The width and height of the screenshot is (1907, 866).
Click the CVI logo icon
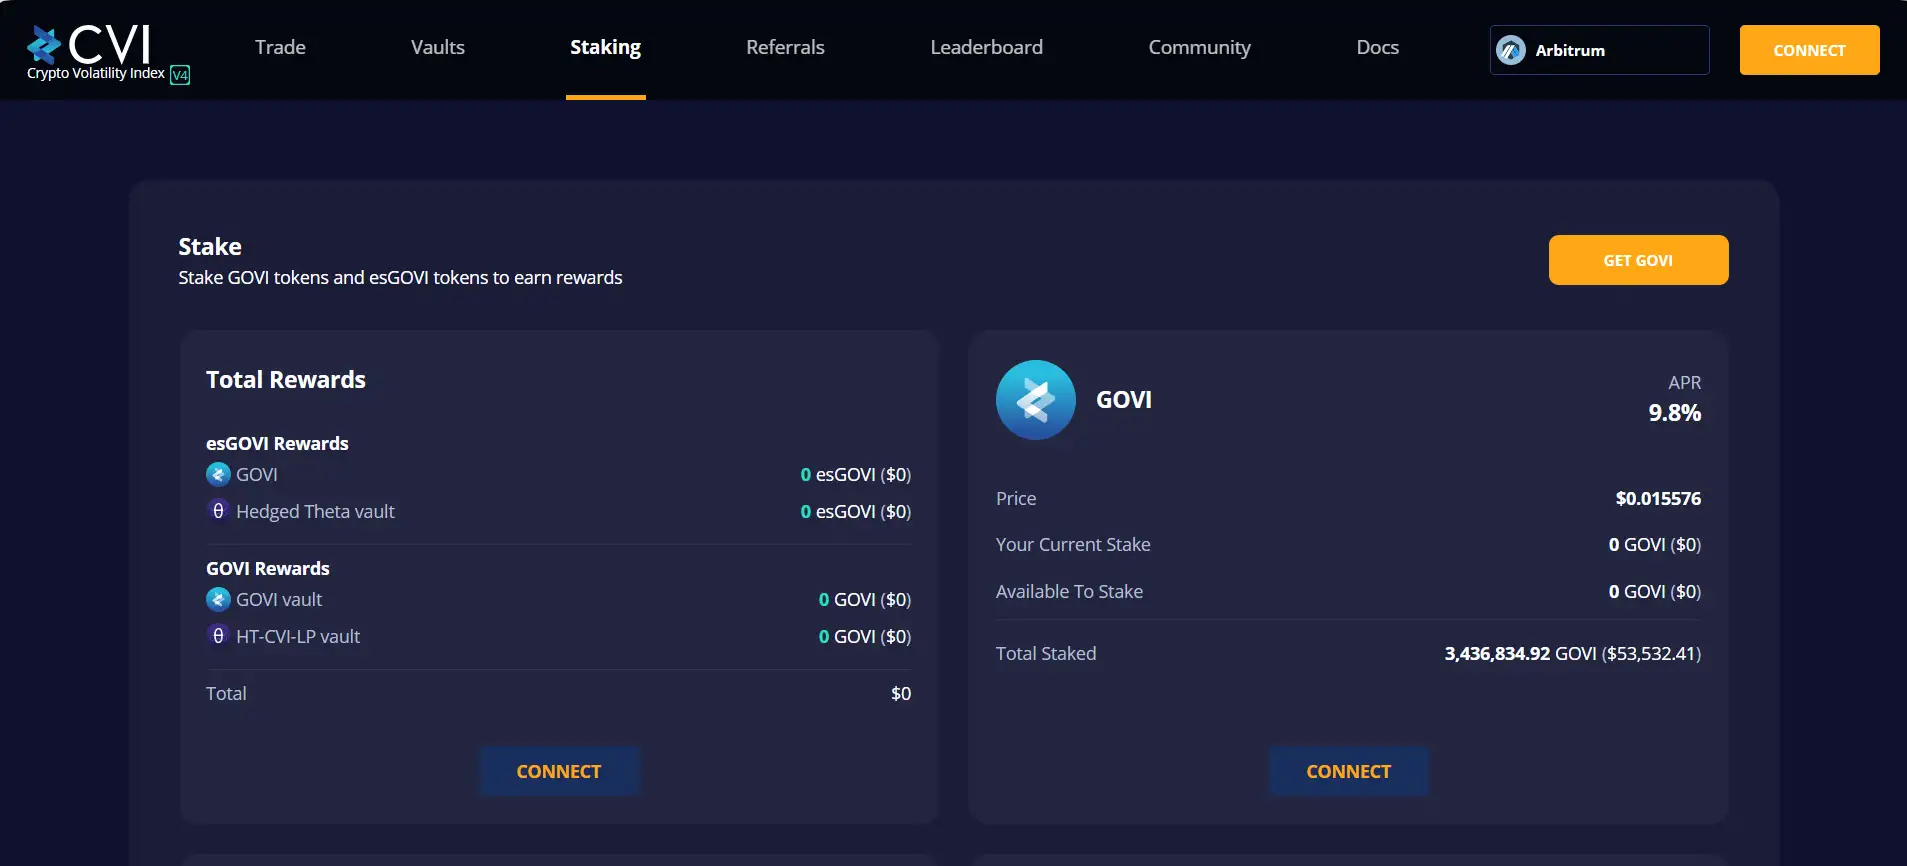pyautogui.click(x=45, y=44)
